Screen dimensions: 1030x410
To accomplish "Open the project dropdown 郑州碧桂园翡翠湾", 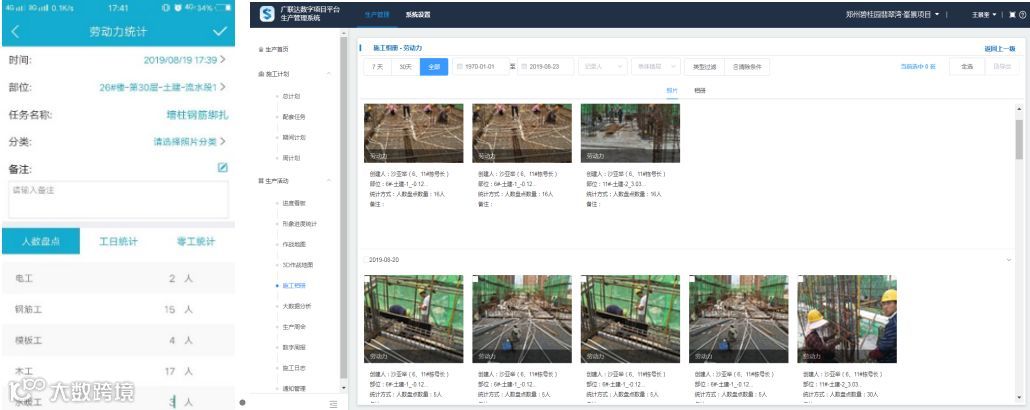I will (892, 14).
